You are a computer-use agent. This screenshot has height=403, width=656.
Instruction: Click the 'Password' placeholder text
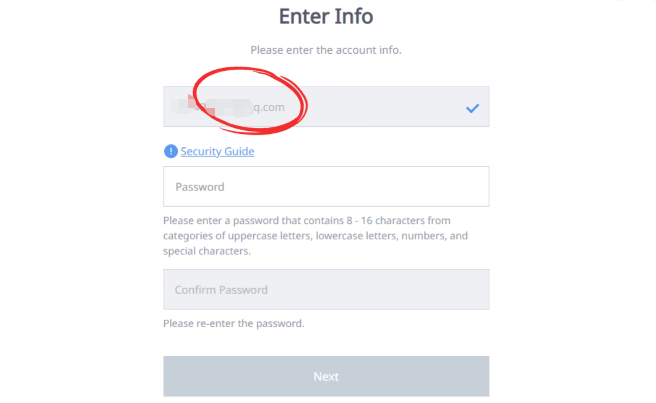point(200,187)
